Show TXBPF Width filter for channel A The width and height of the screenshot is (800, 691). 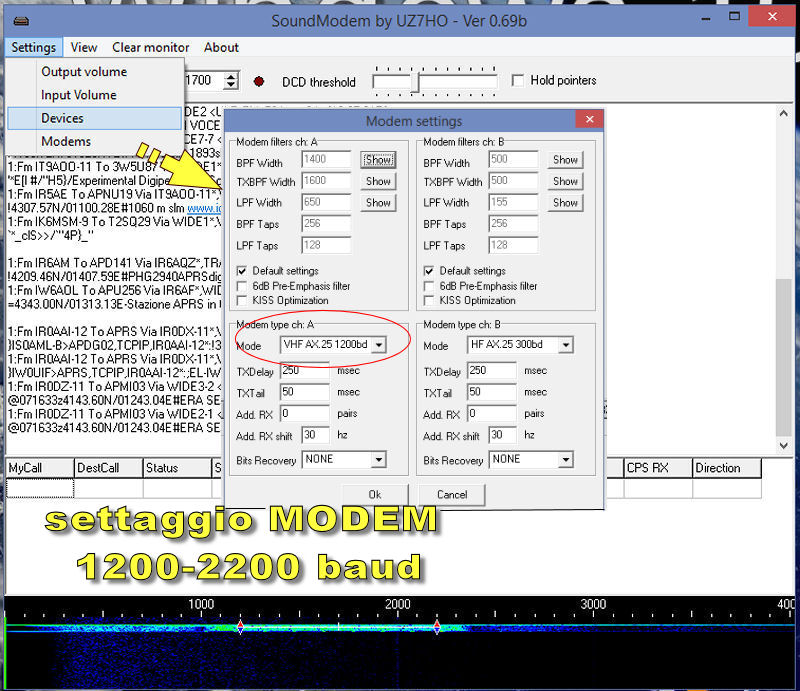pos(378,181)
